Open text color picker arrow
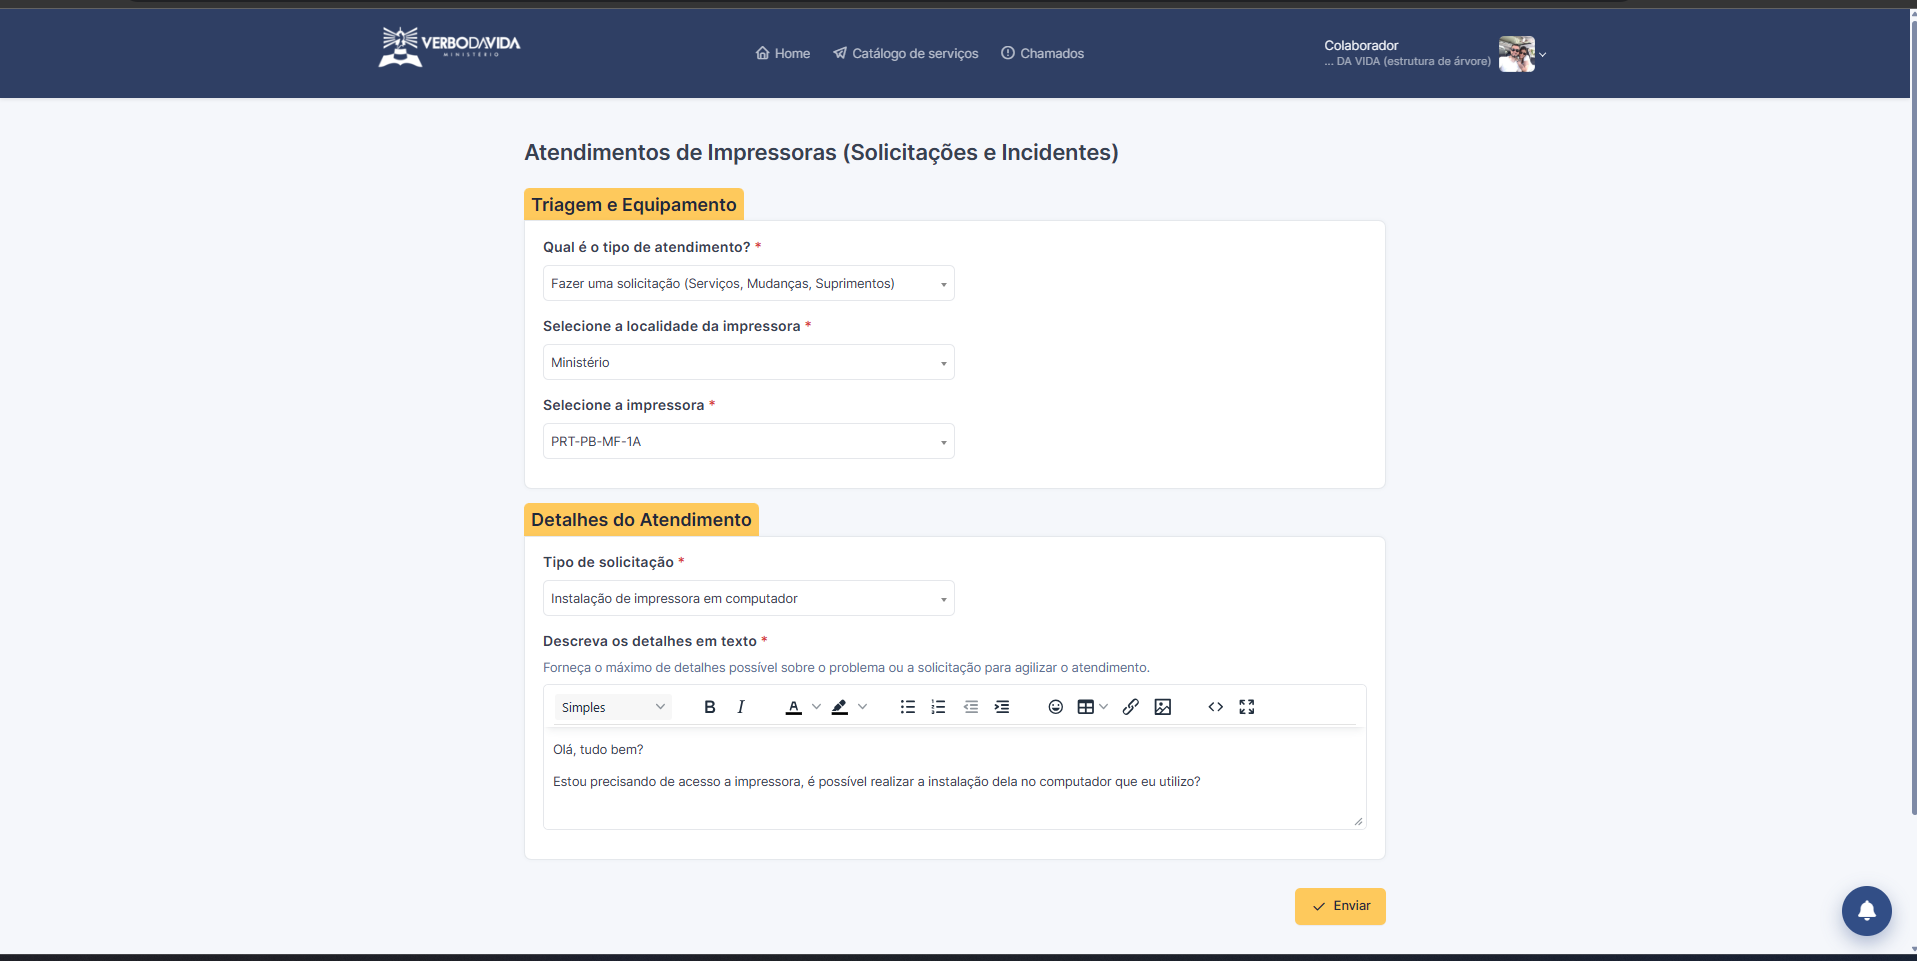 [816, 707]
